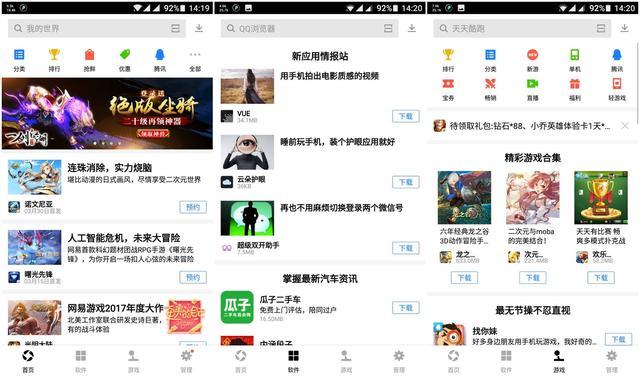Image resolution: width=640 pixels, height=378 pixels.
Task: Tap the 全部 three-dots icon
Action: [x=195, y=55]
